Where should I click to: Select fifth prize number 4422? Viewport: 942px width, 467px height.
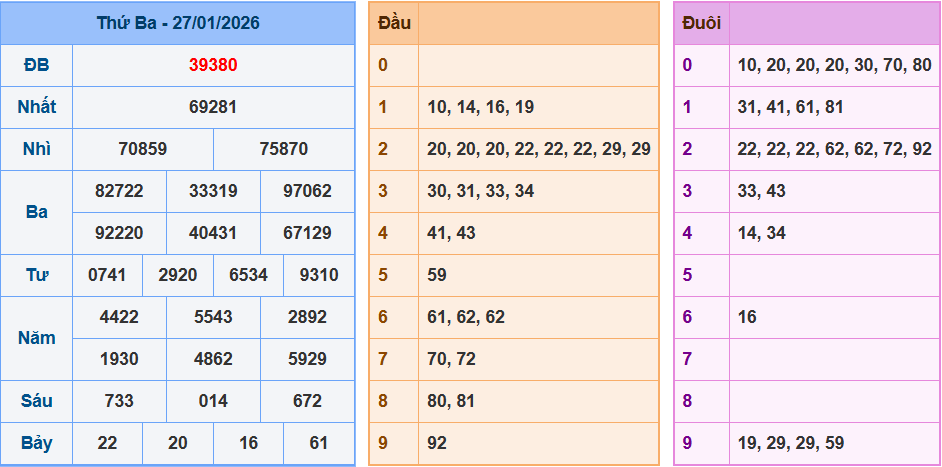point(119,317)
